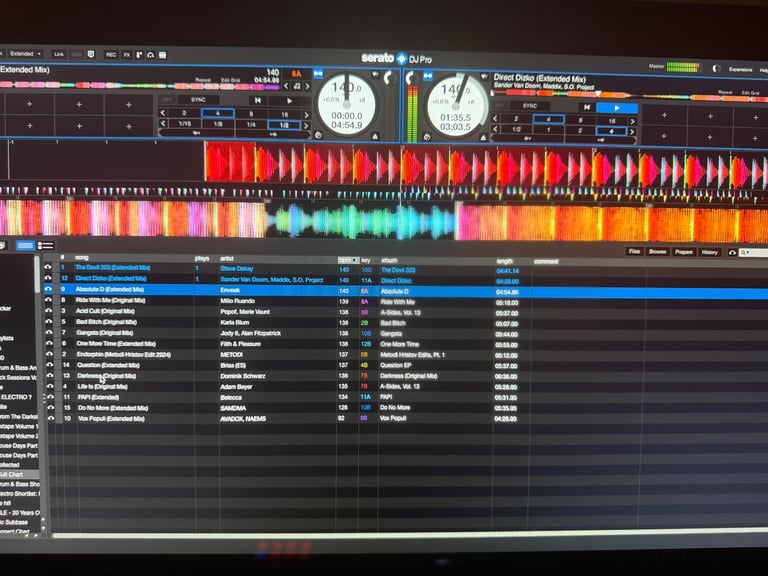The height and width of the screenshot is (576, 768).
Task: Click headphone icon beside search field
Action: (x=732, y=253)
